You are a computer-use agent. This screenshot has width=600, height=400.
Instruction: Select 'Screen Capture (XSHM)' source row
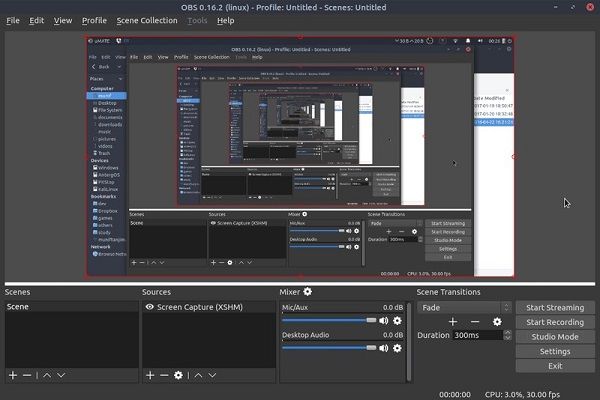(209, 307)
